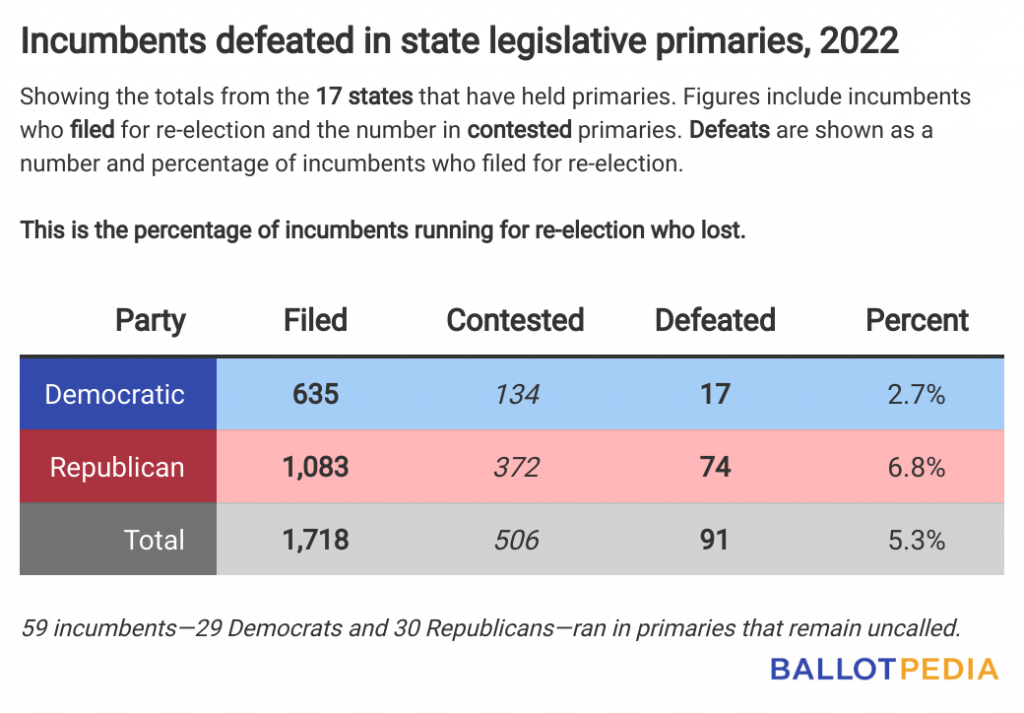Image resolution: width=1024 pixels, height=713 pixels.
Task: Click the Democratic filed value 635
Action: 315,394
